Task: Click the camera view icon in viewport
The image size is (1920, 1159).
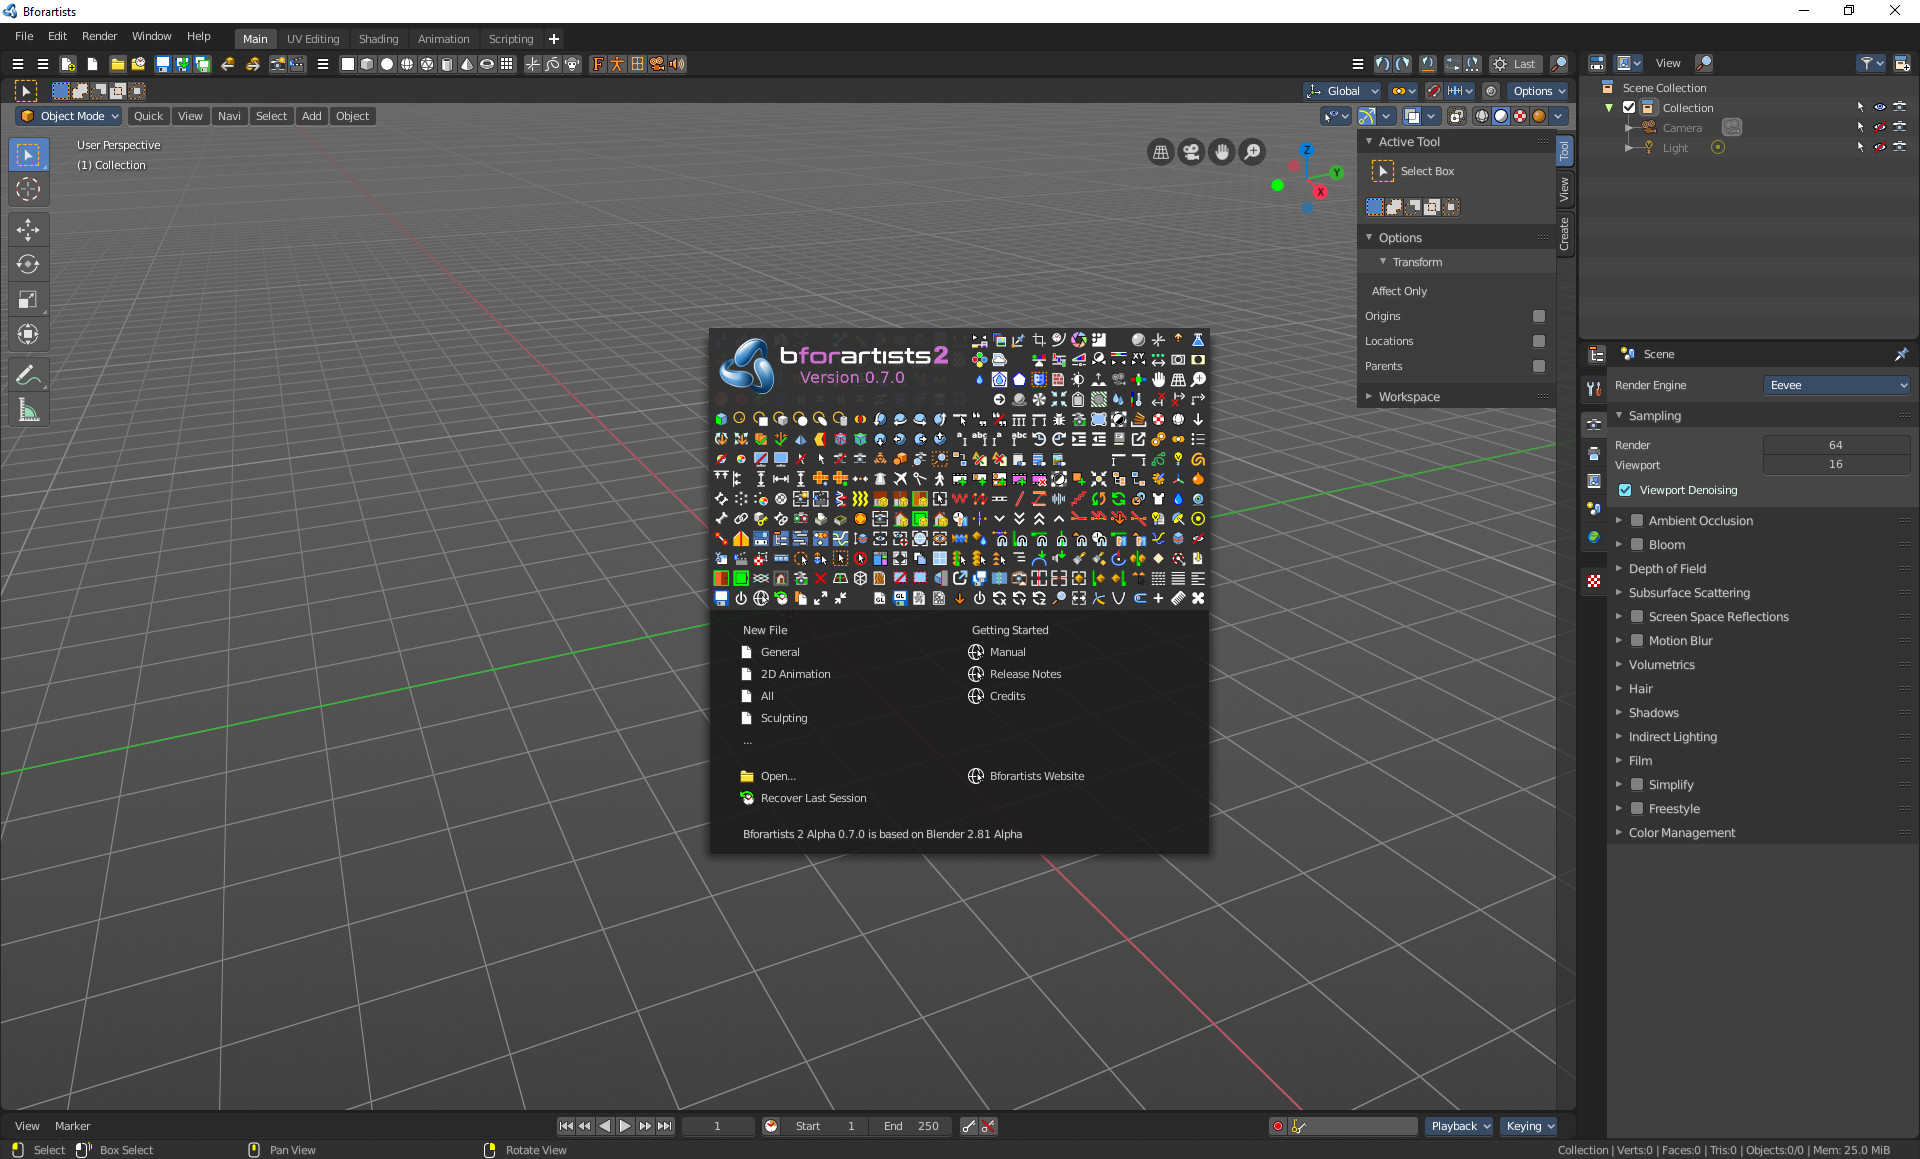Action: [1191, 152]
